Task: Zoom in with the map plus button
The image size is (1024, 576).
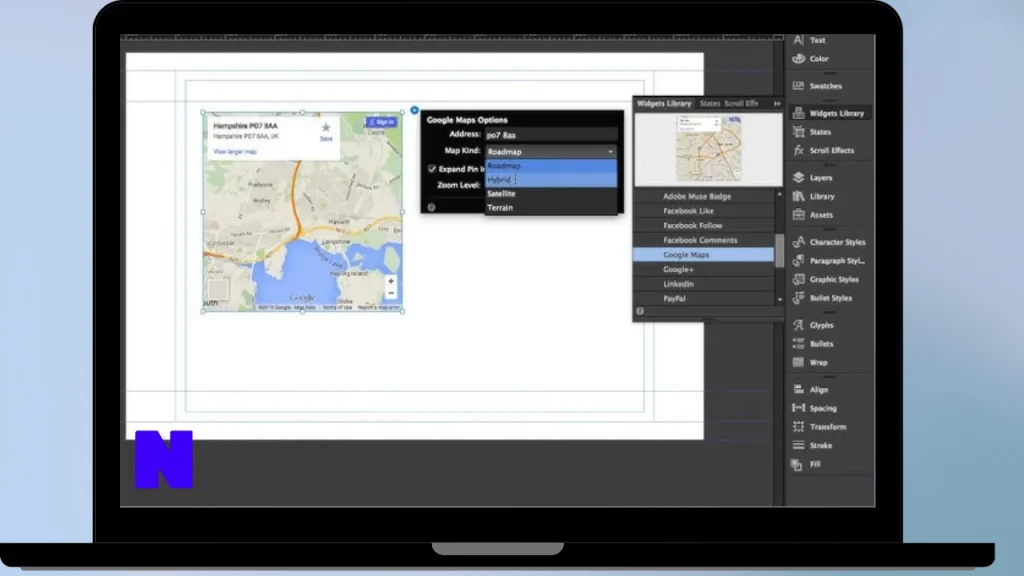Action: click(391, 281)
